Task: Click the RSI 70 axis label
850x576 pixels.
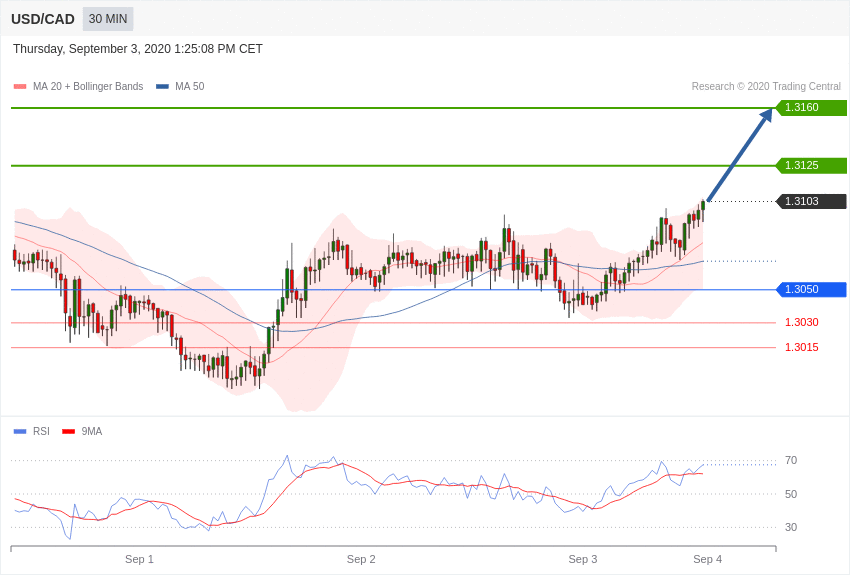Action: pos(791,461)
